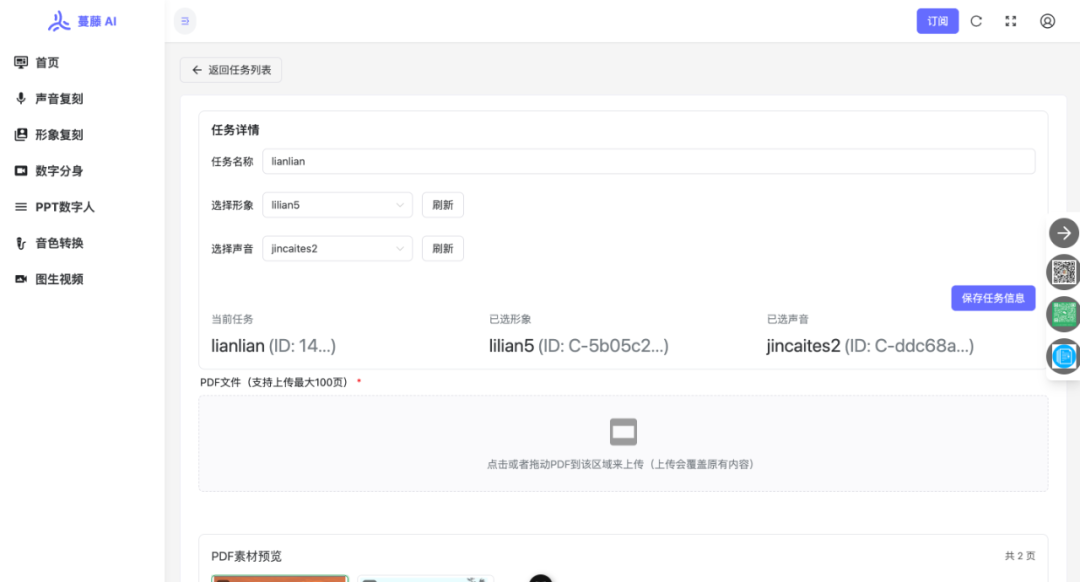Viewport: 1080px width, 582px height.
Task: Toggle the sidebar collapse button near top left
Action: [x=184, y=20]
